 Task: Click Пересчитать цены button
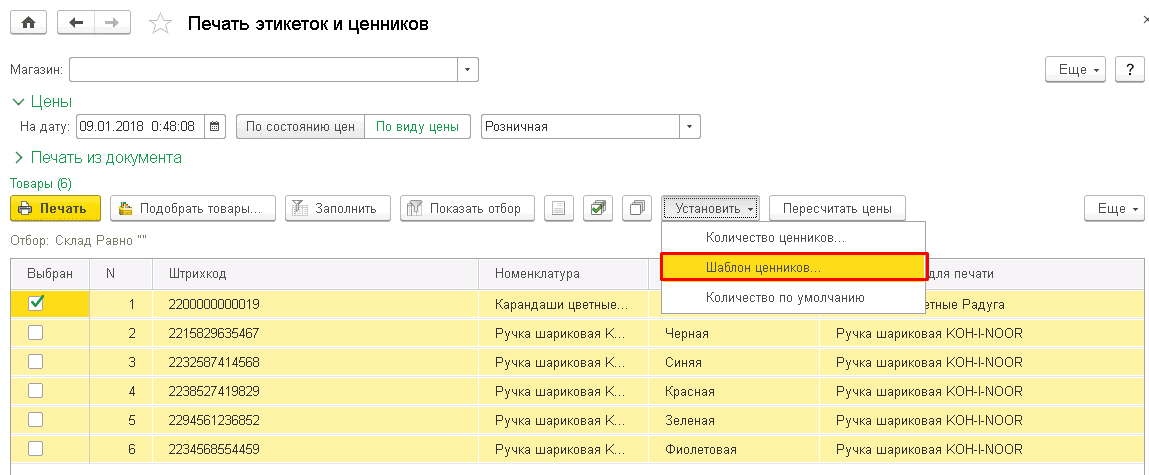click(x=837, y=208)
